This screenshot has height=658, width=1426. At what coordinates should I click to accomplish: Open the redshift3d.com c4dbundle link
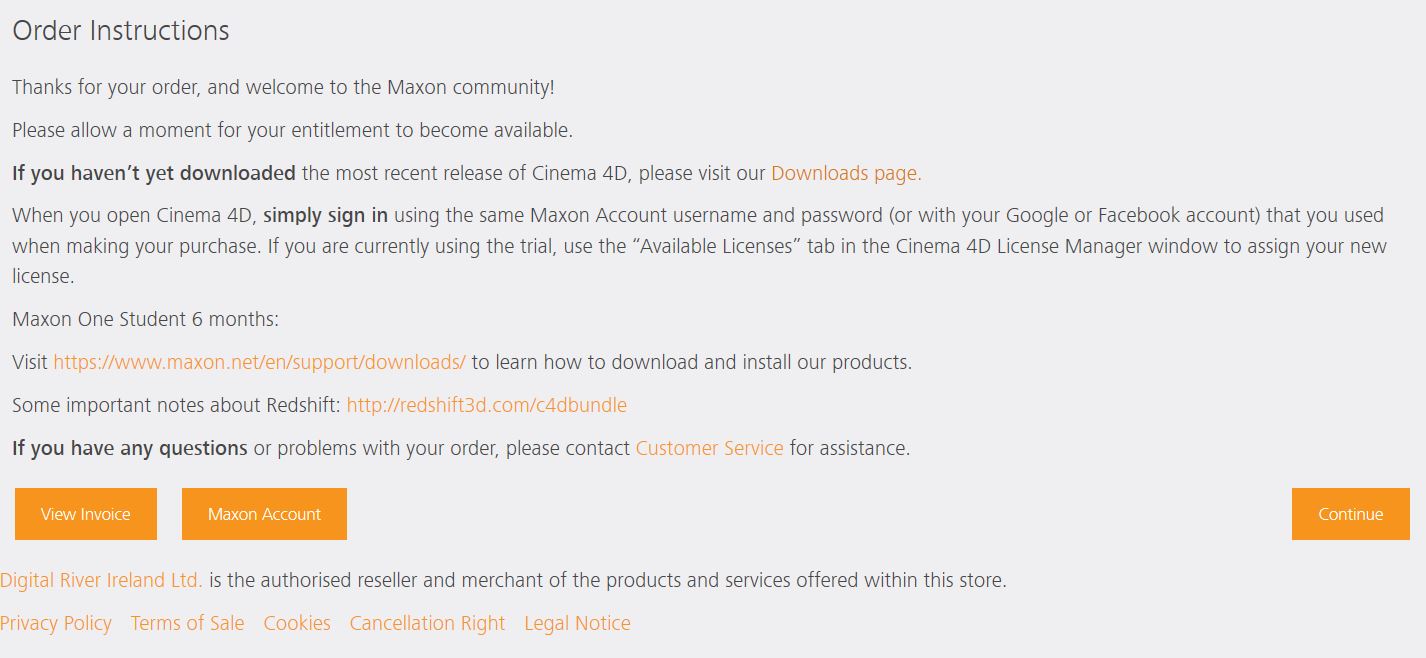(486, 405)
